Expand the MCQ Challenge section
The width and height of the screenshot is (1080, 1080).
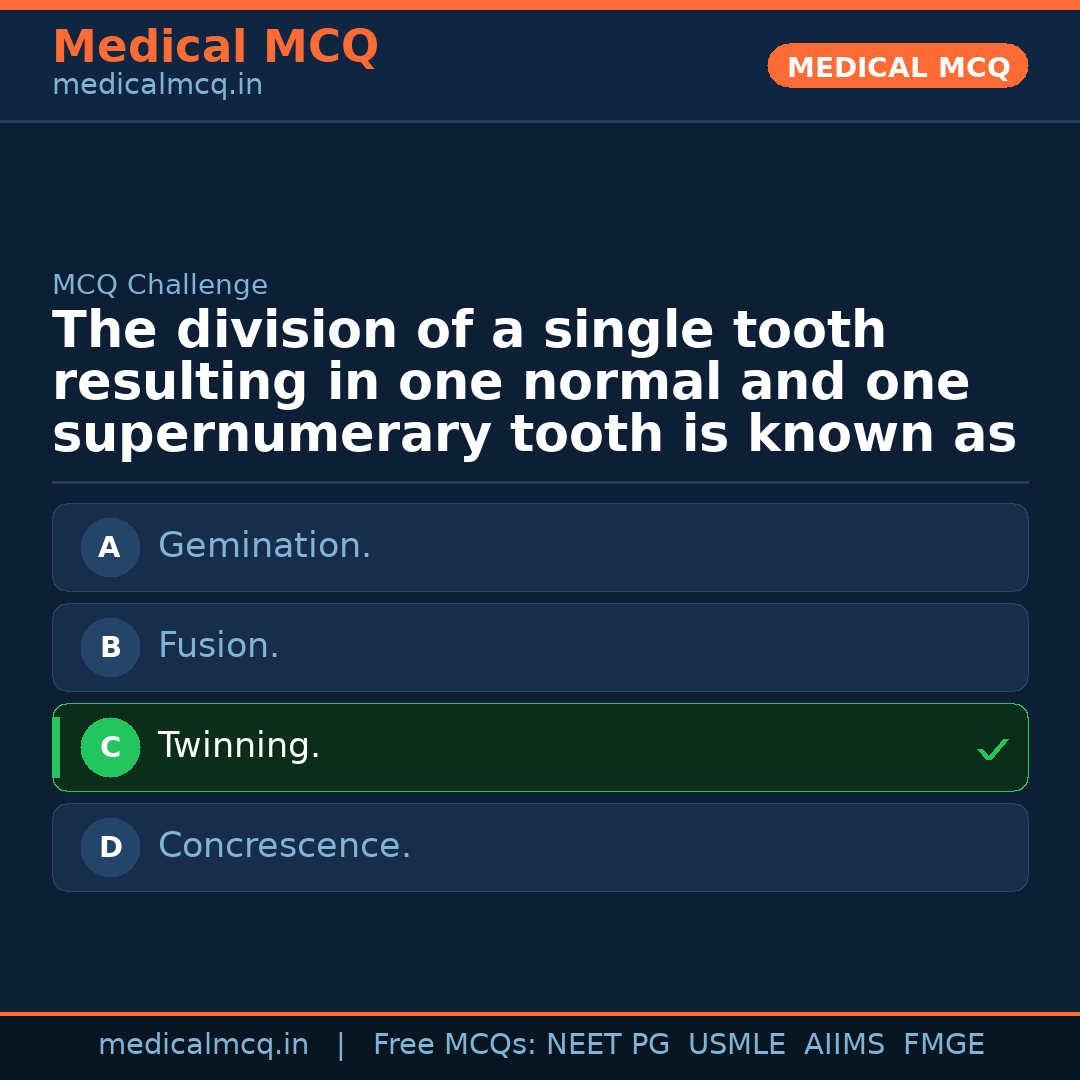(160, 285)
